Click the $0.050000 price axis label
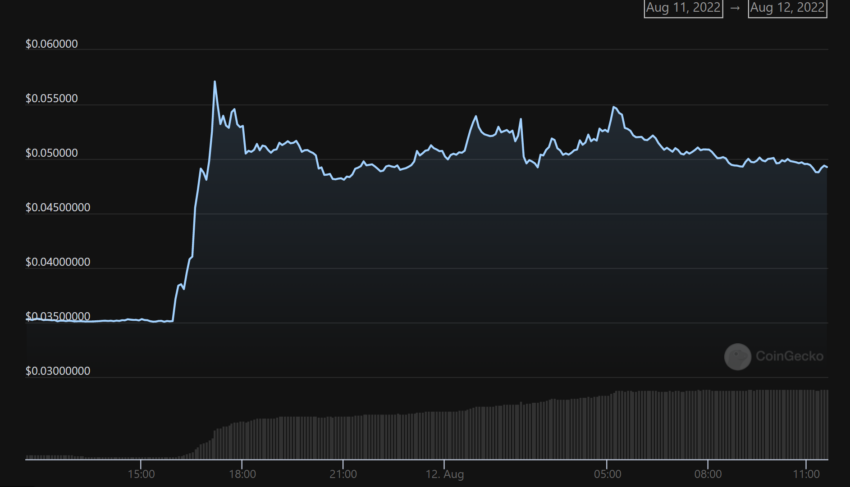850x487 pixels. [x=51, y=153]
